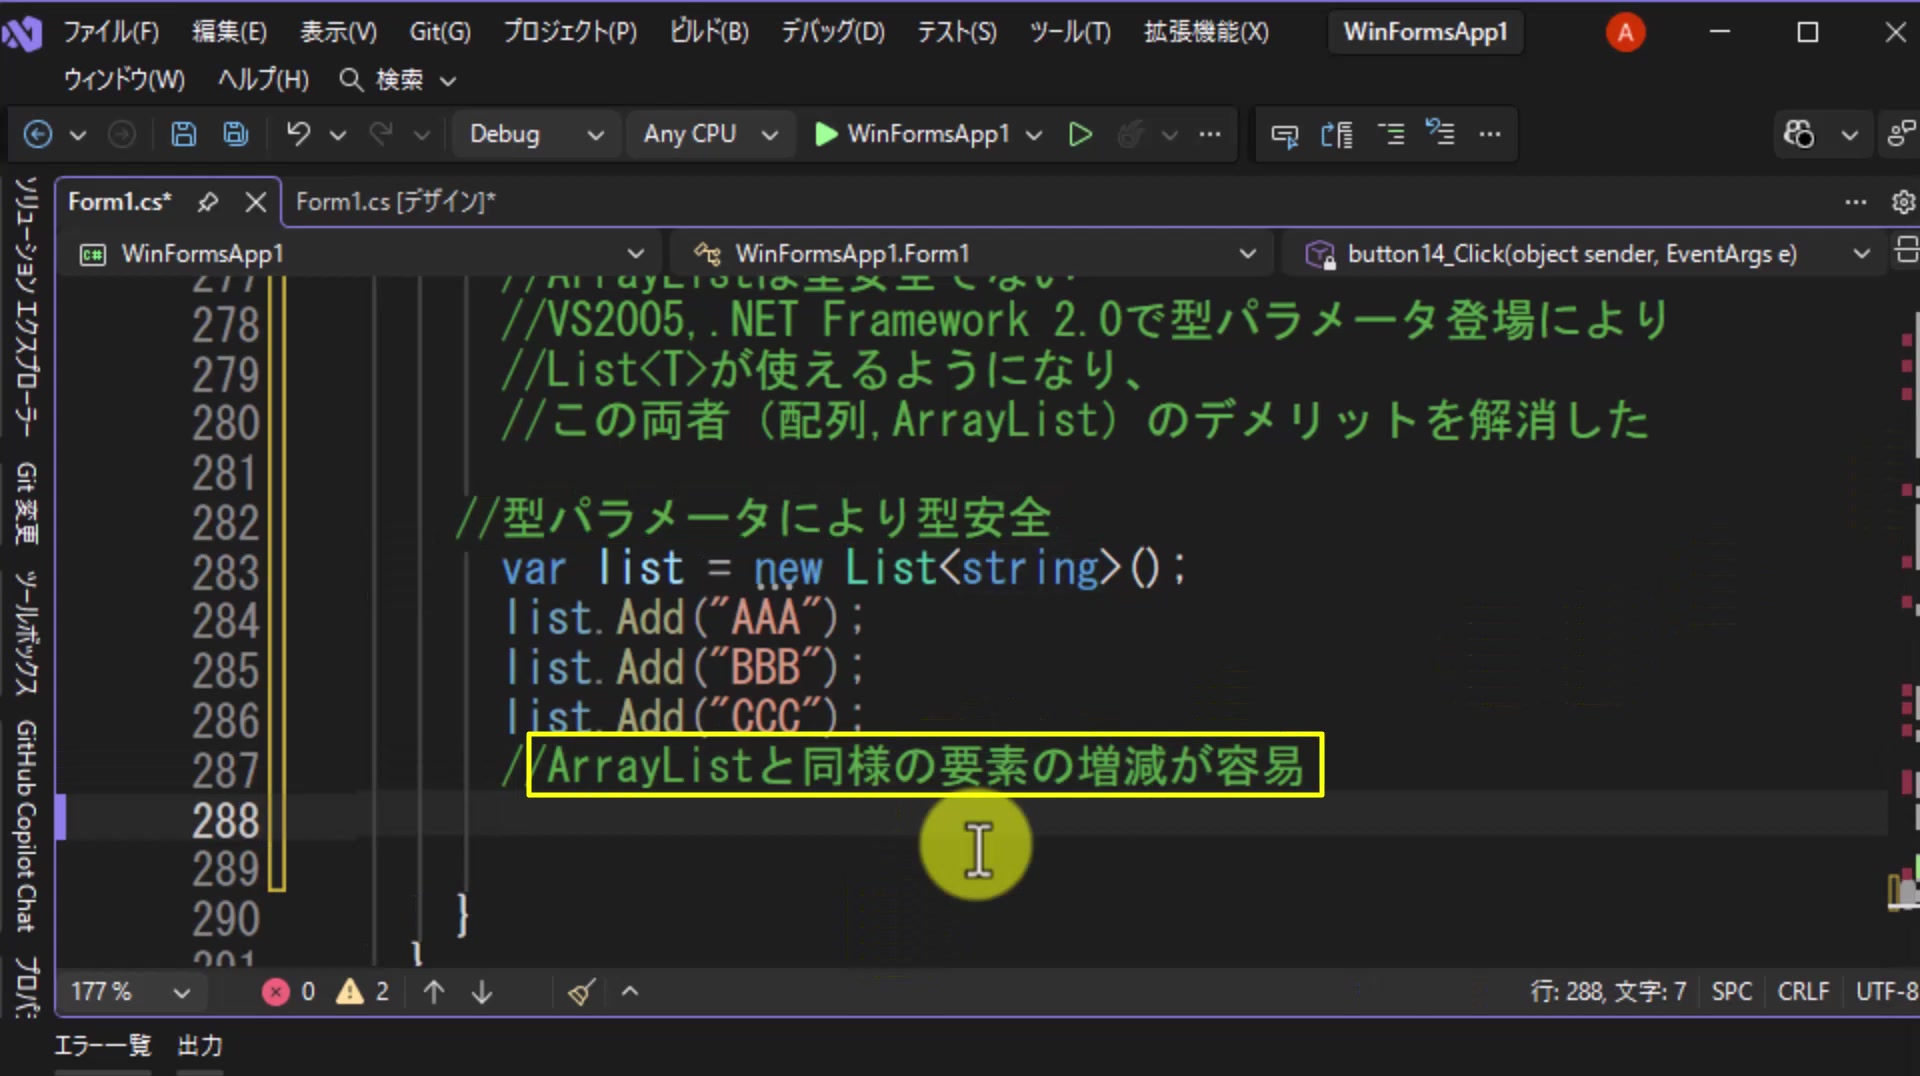Click the comment selected lines toolbar icon
This screenshot has width=1920, height=1076.
point(1390,134)
